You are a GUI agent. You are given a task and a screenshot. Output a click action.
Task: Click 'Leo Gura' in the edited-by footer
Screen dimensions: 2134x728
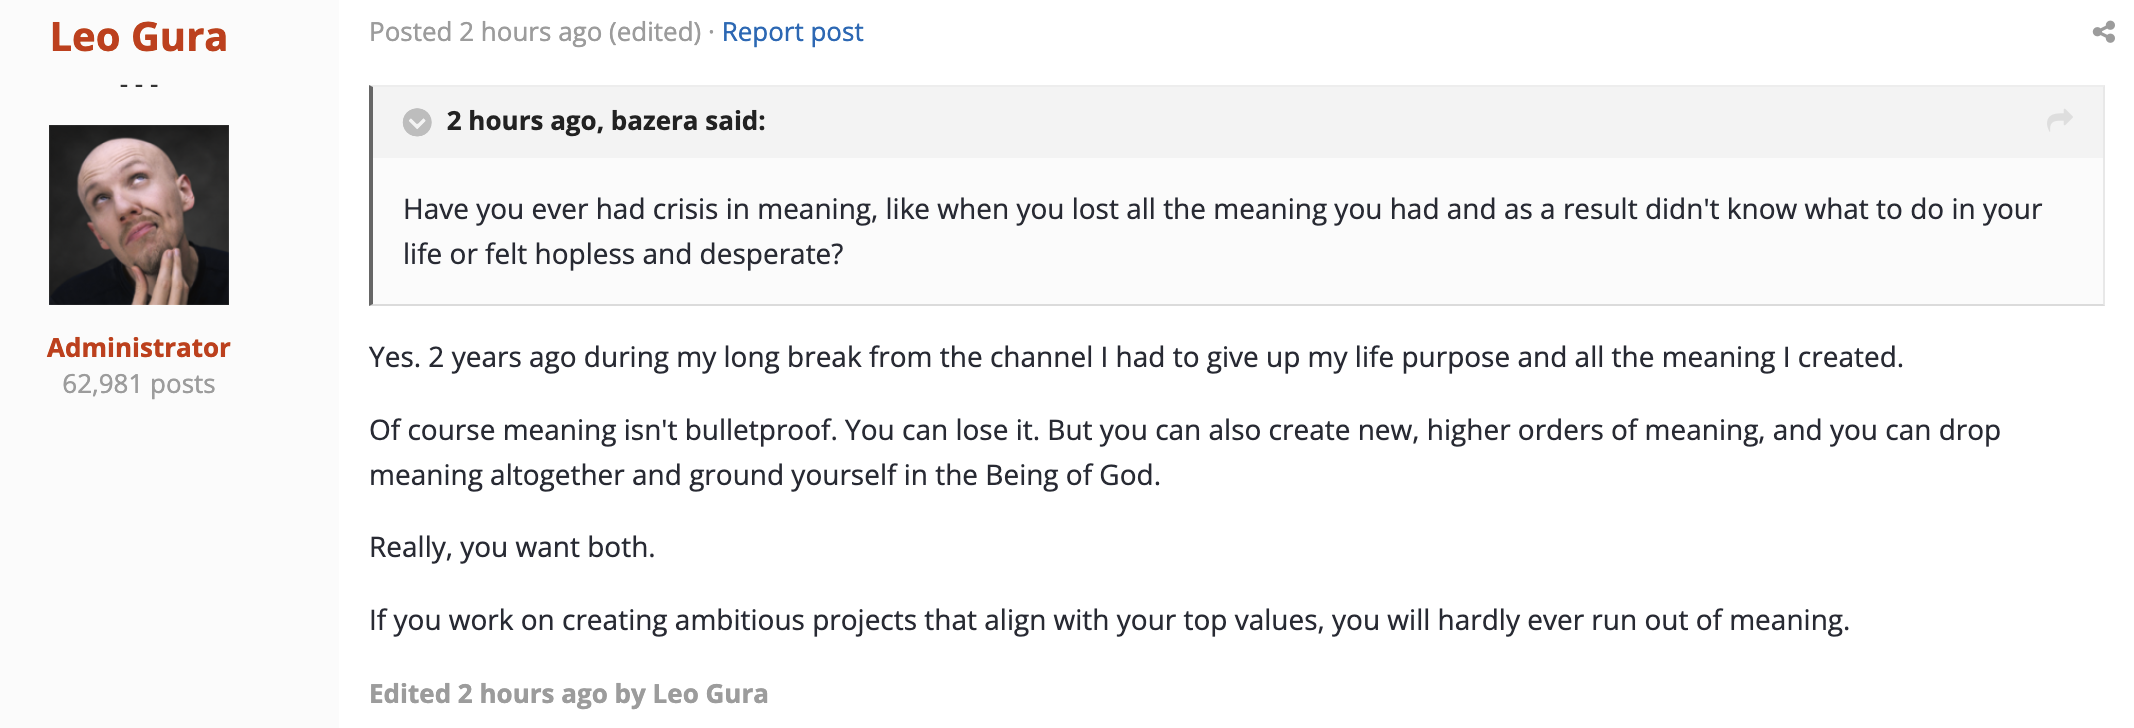coord(710,694)
